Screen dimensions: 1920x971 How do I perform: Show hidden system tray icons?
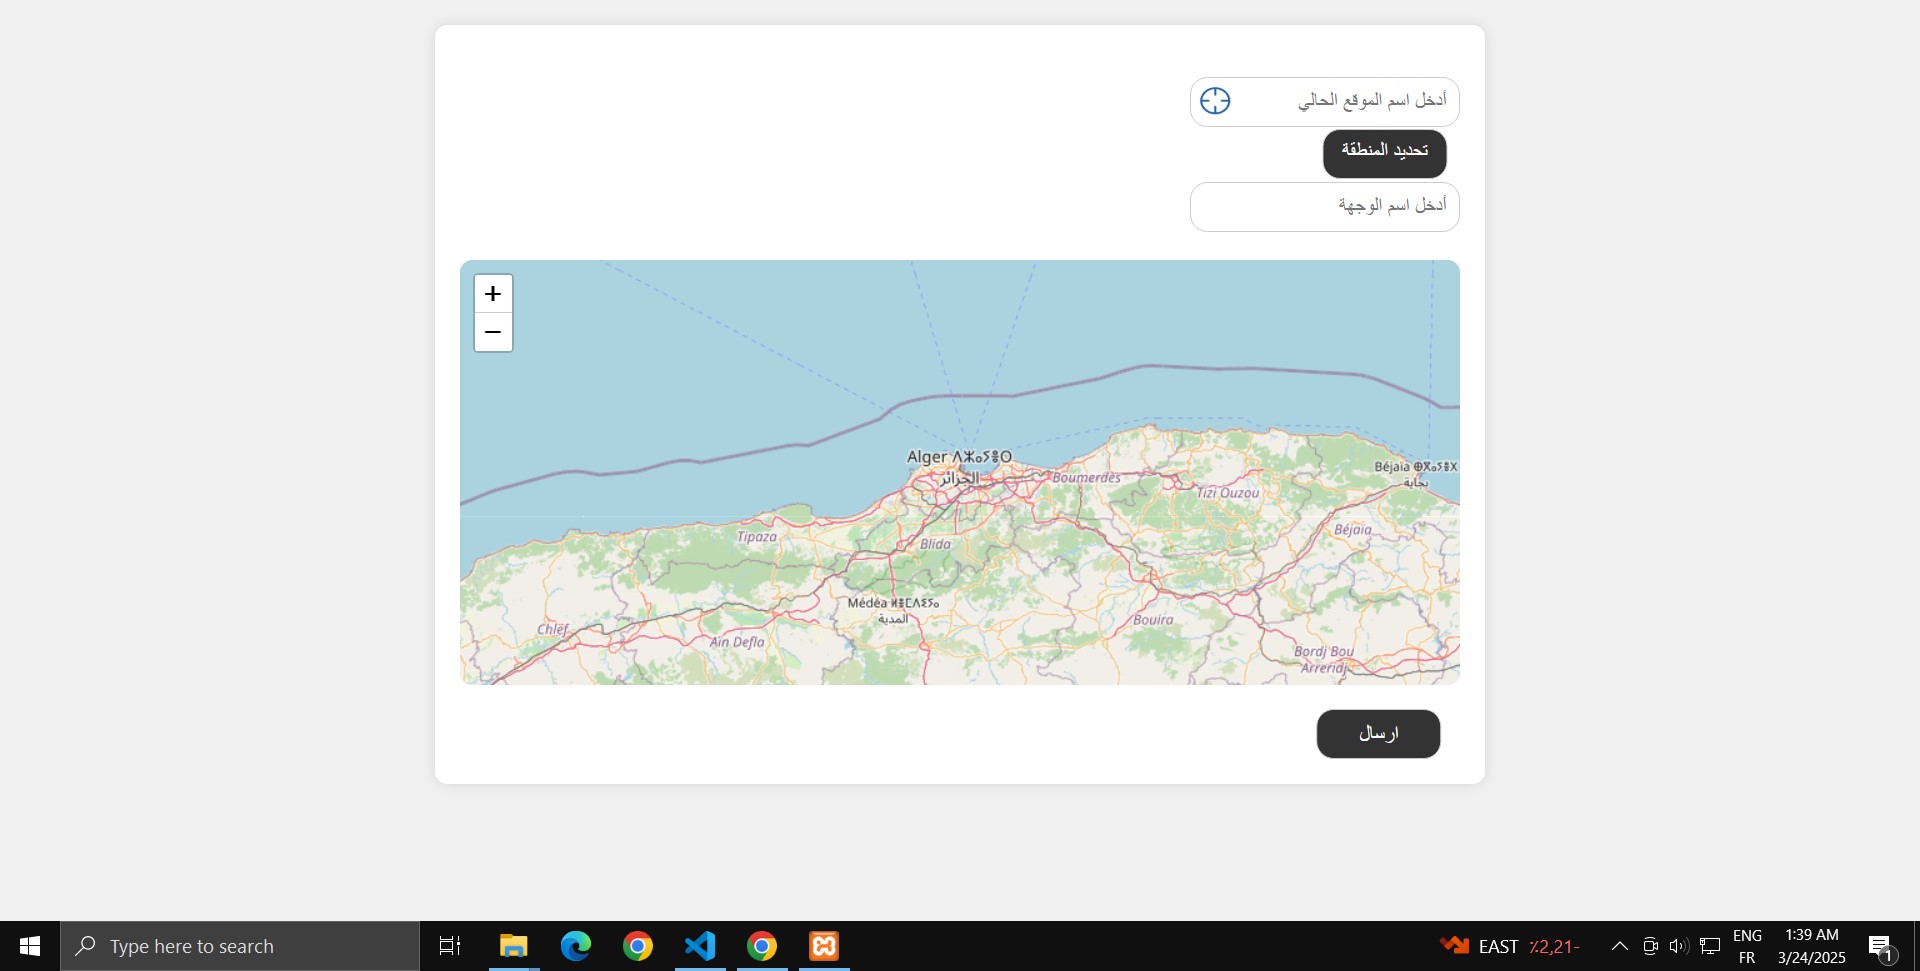tap(1619, 946)
